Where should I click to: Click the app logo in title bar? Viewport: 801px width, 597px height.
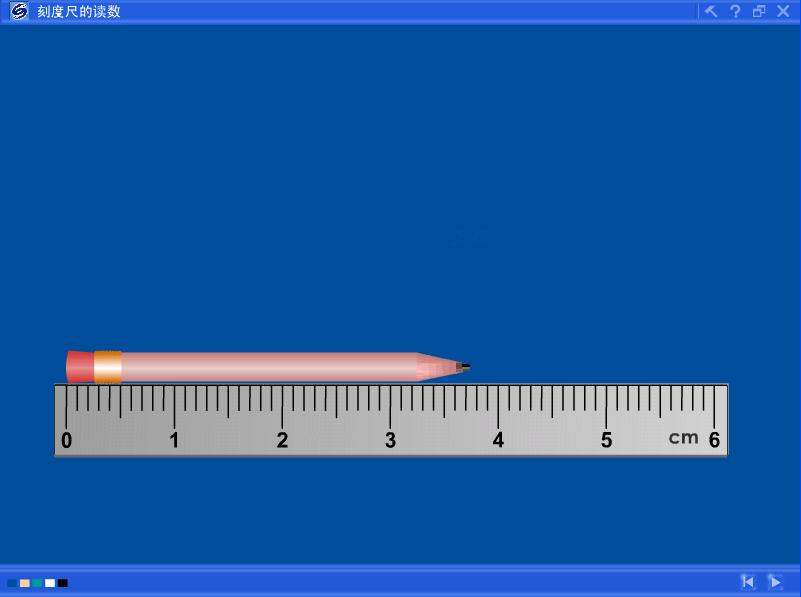19,12
